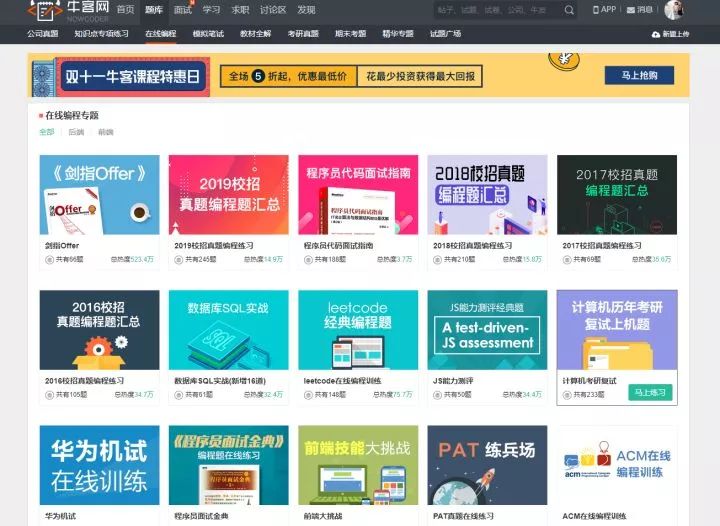Select the 在线编程 tab
Image resolution: width=720 pixels, height=526 pixels.
pyautogui.click(x=161, y=34)
